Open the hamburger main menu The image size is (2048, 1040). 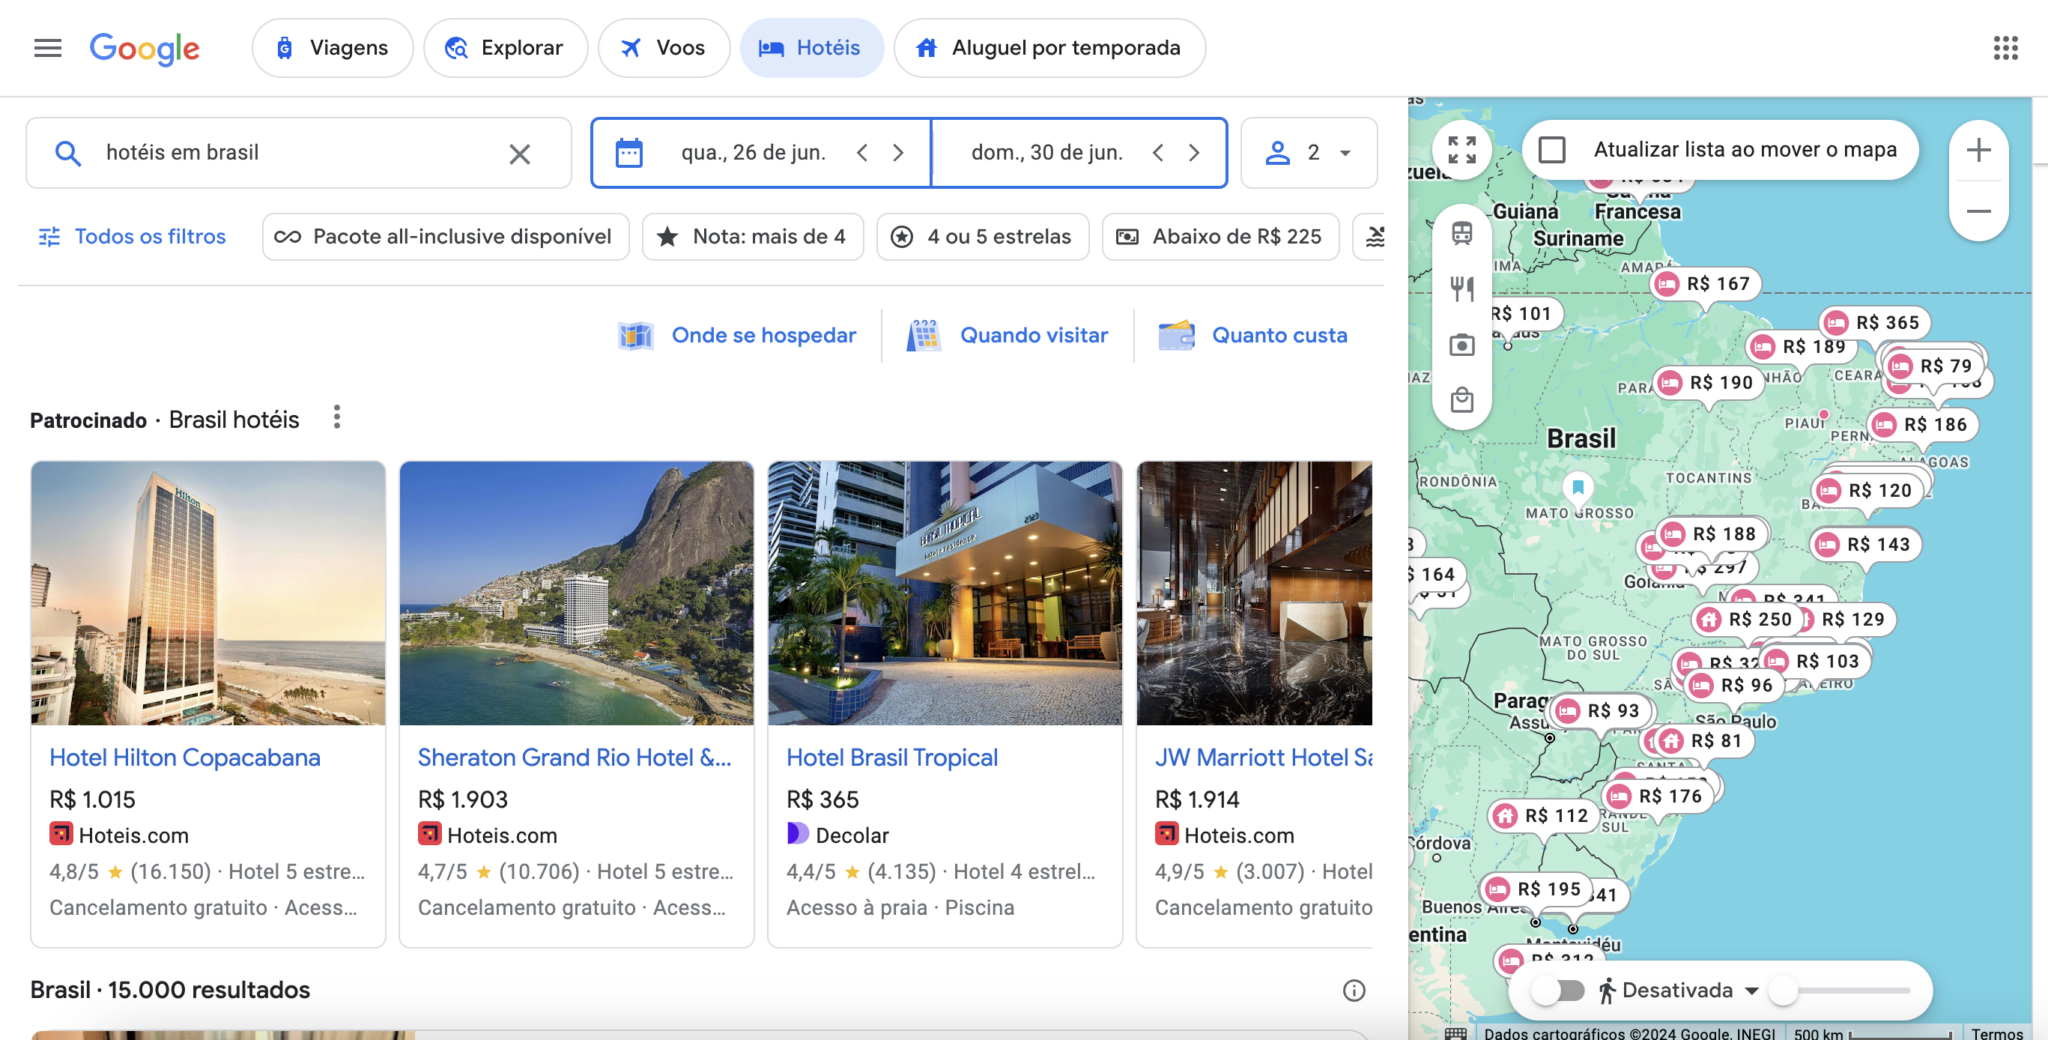tap(48, 48)
